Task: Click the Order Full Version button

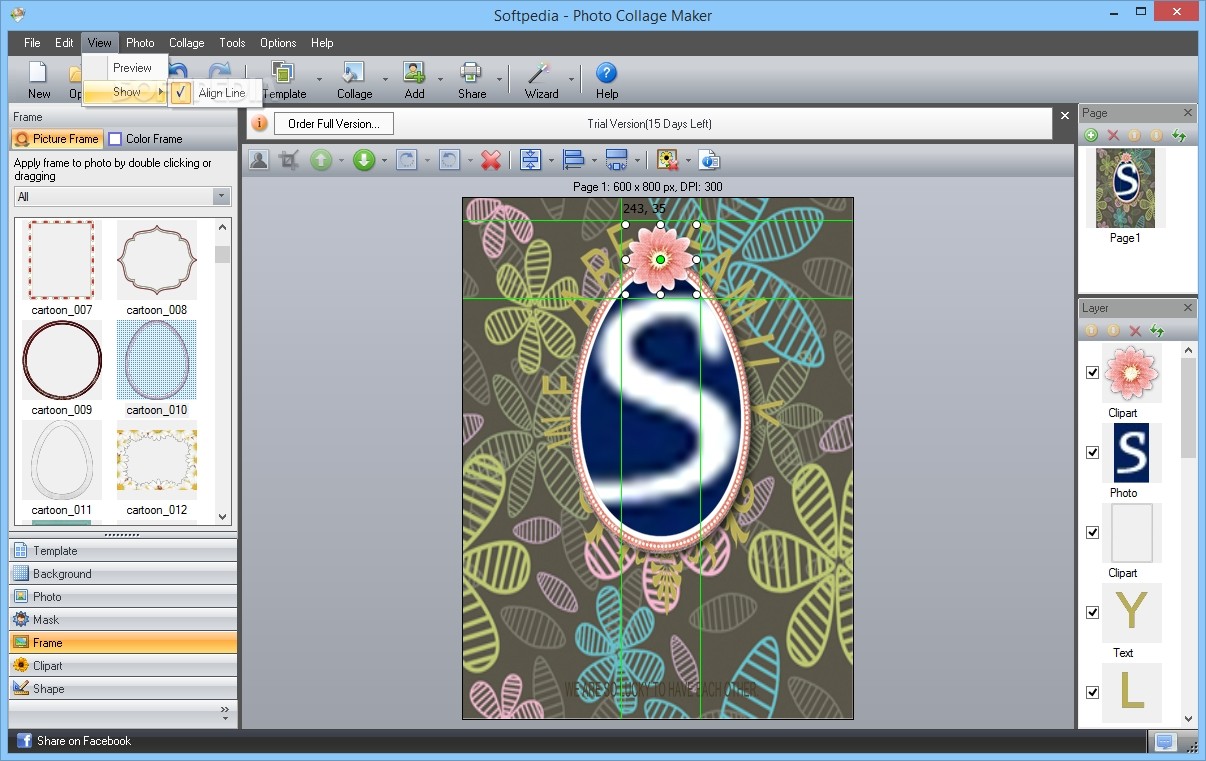Action: [x=334, y=124]
